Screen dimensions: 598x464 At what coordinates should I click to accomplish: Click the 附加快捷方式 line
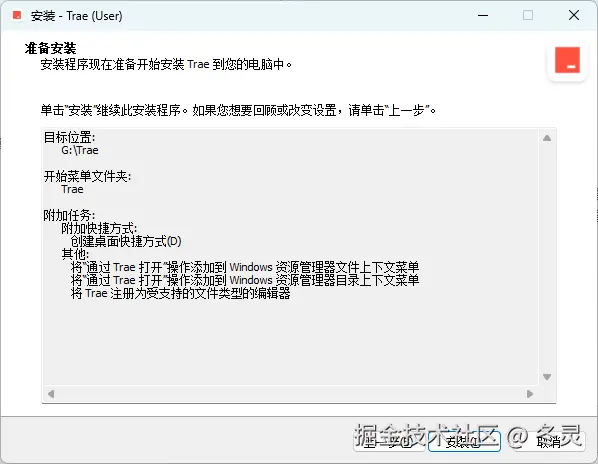point(99,228)
